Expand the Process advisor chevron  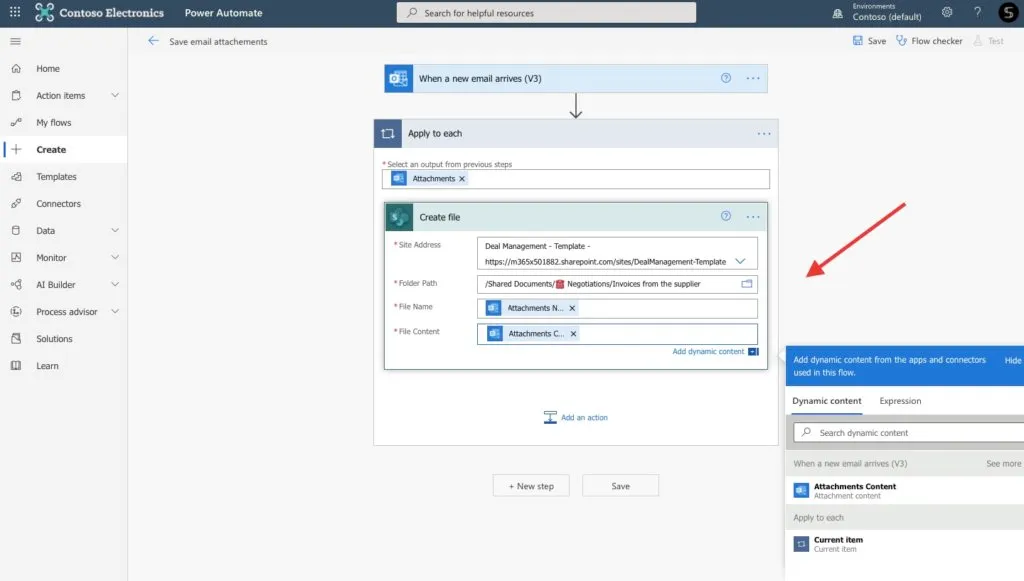(115, 311)
